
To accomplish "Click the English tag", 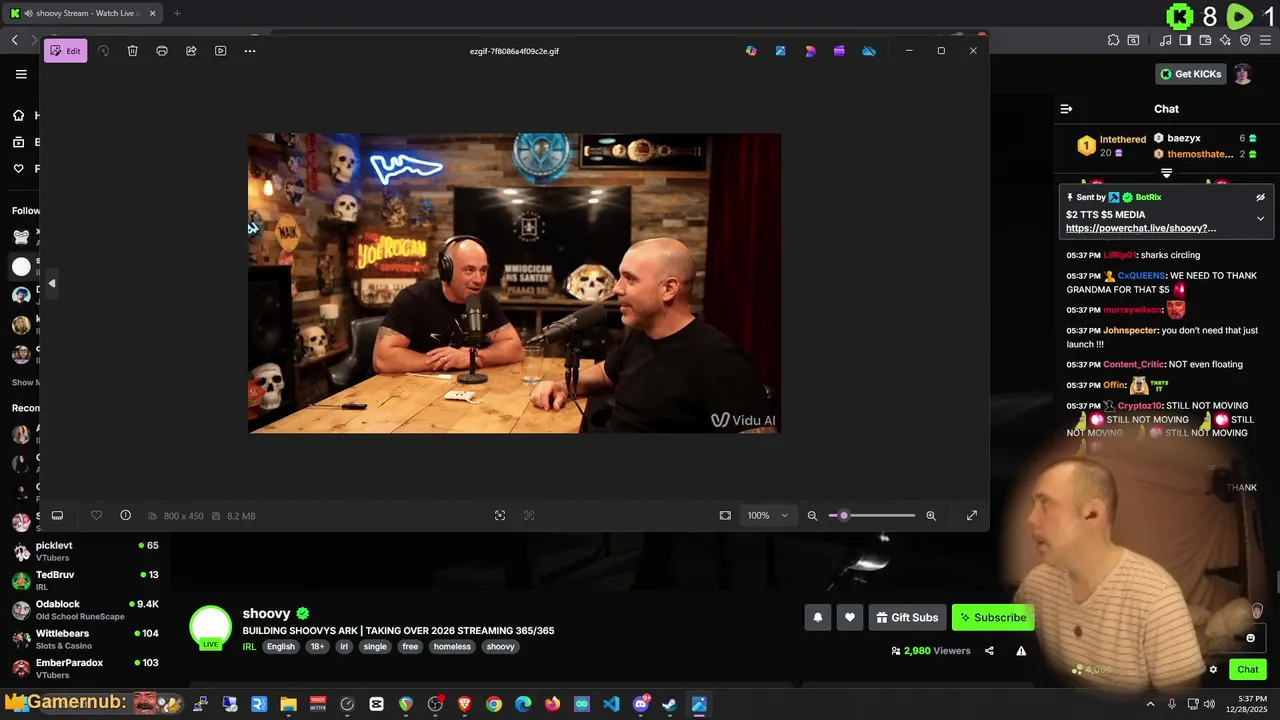I will pyautogui.click(x=281, y=647).
